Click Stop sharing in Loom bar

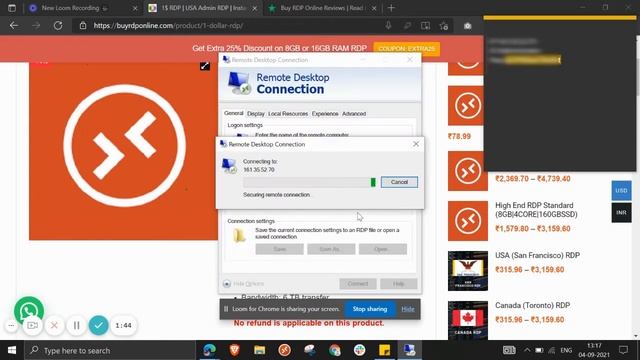tap(370, 309)
